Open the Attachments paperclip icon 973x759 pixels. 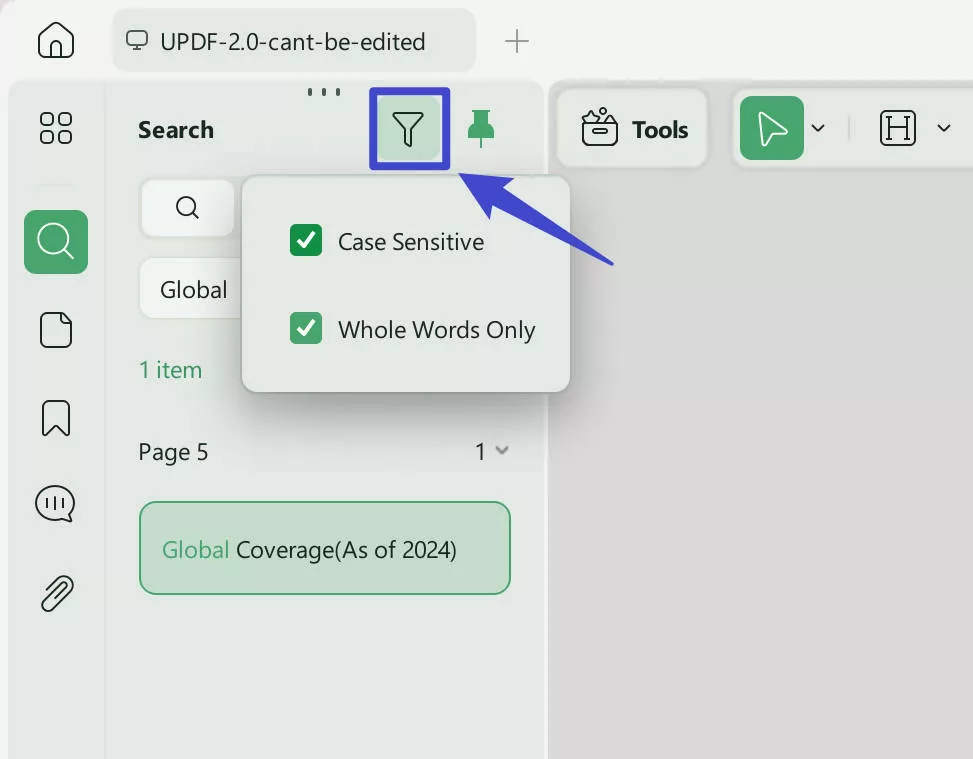pyautogui.click(x=57, y=593)
